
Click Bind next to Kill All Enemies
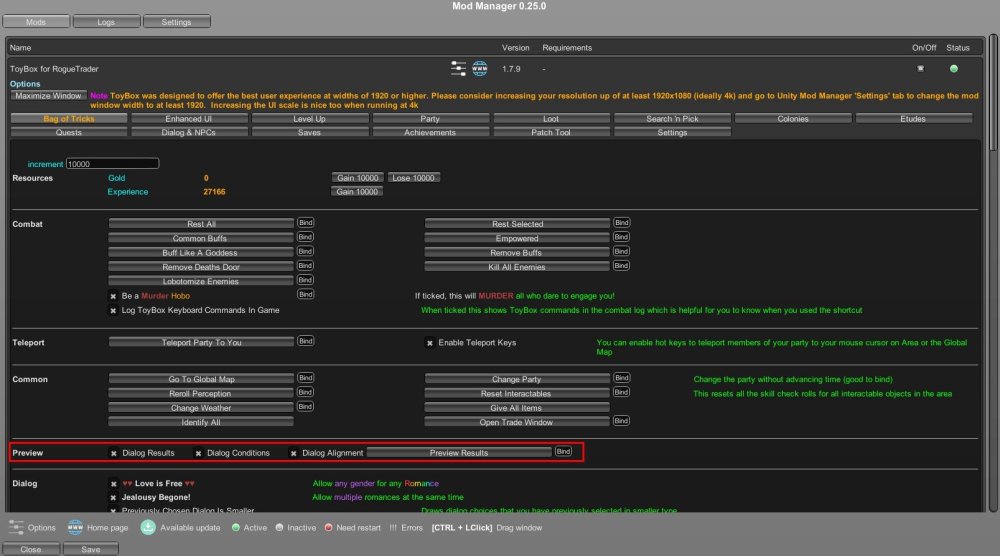[x=621, y=266]
